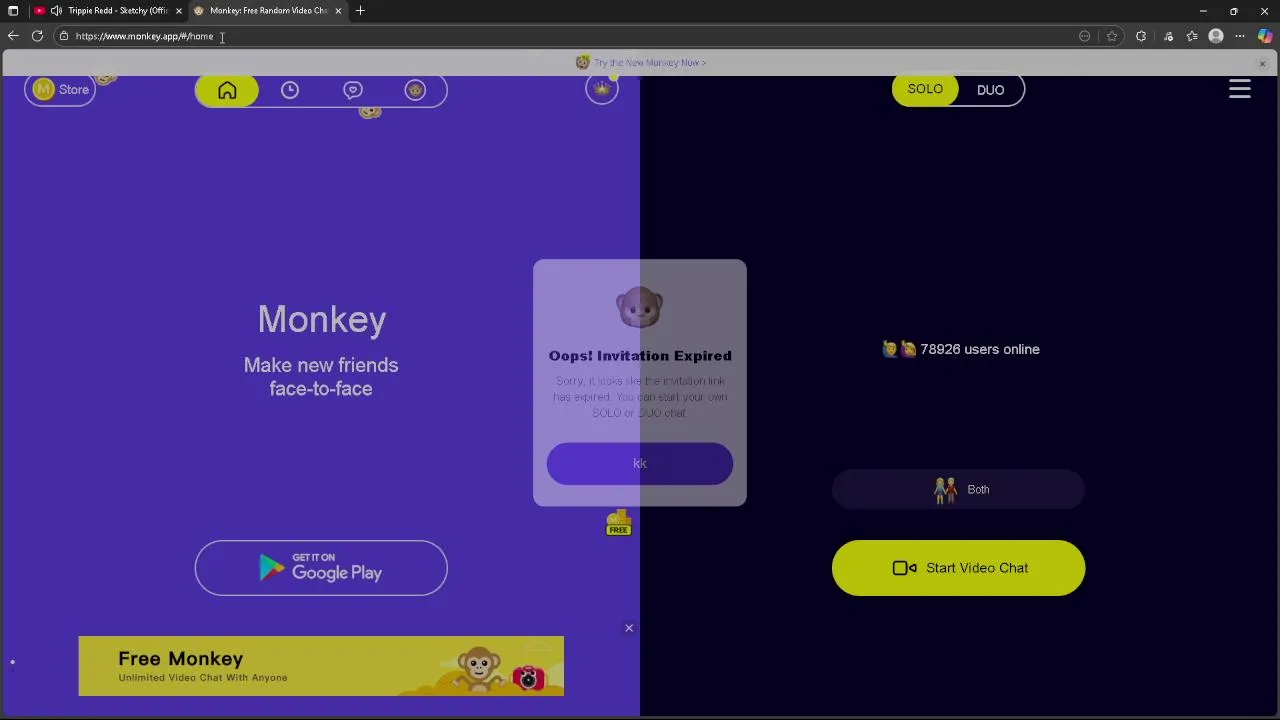The image size is (1280, 720).
Task: Select the Home icon in Monkey nav
Action: pyautogui.click(x=227, y=91)
